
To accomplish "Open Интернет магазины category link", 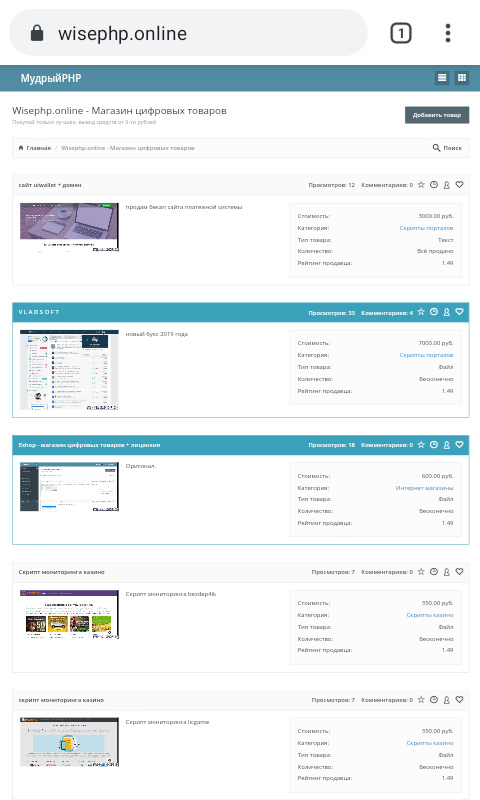I will (x=424, y=488).
